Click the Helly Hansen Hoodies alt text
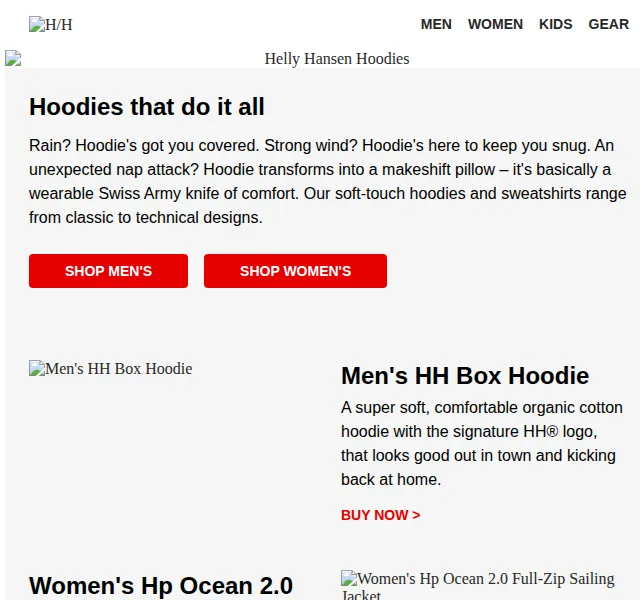 337,59
